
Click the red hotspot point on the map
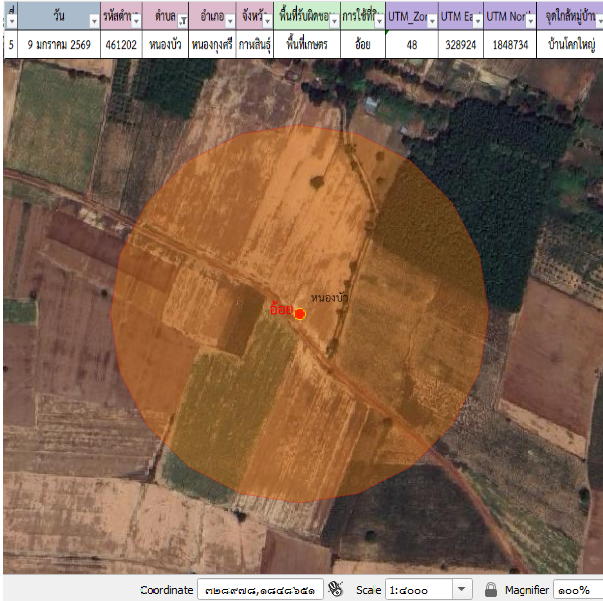pos(300,314)
